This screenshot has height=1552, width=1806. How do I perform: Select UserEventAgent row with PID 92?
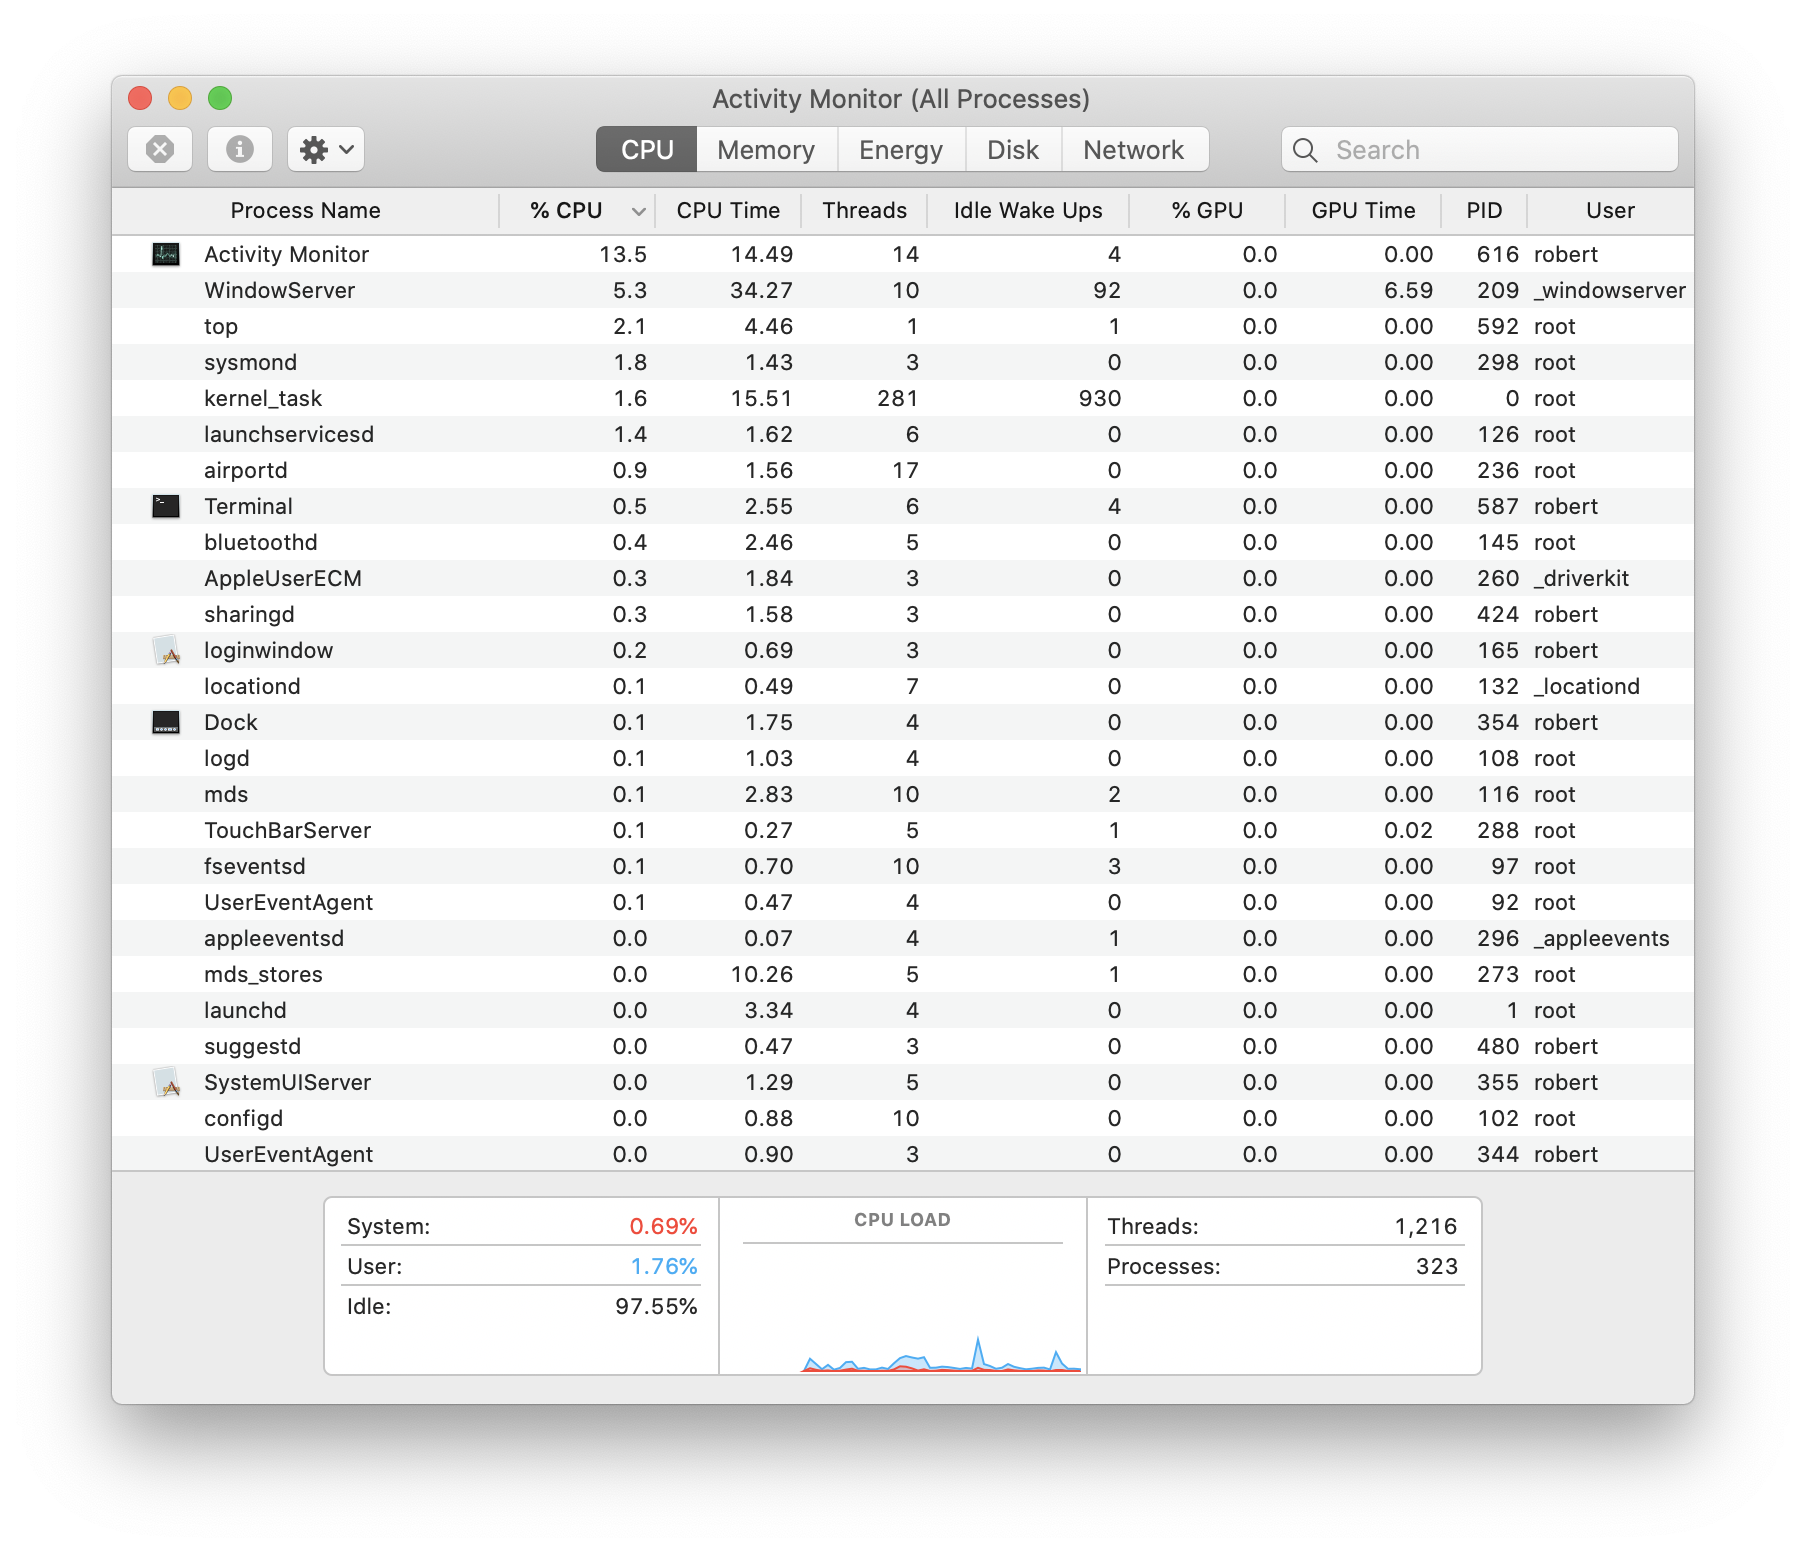(903, 902)
